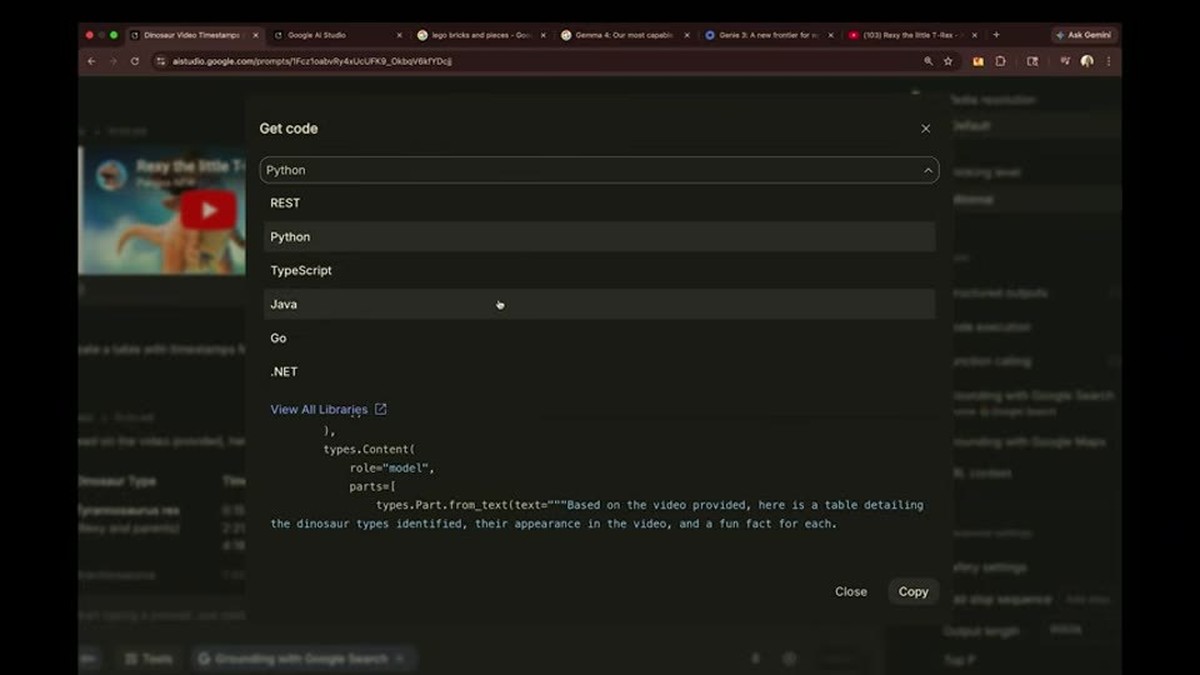Open a new browser tab with plus
The image size is (1200, 675).
tap(995, 35)
